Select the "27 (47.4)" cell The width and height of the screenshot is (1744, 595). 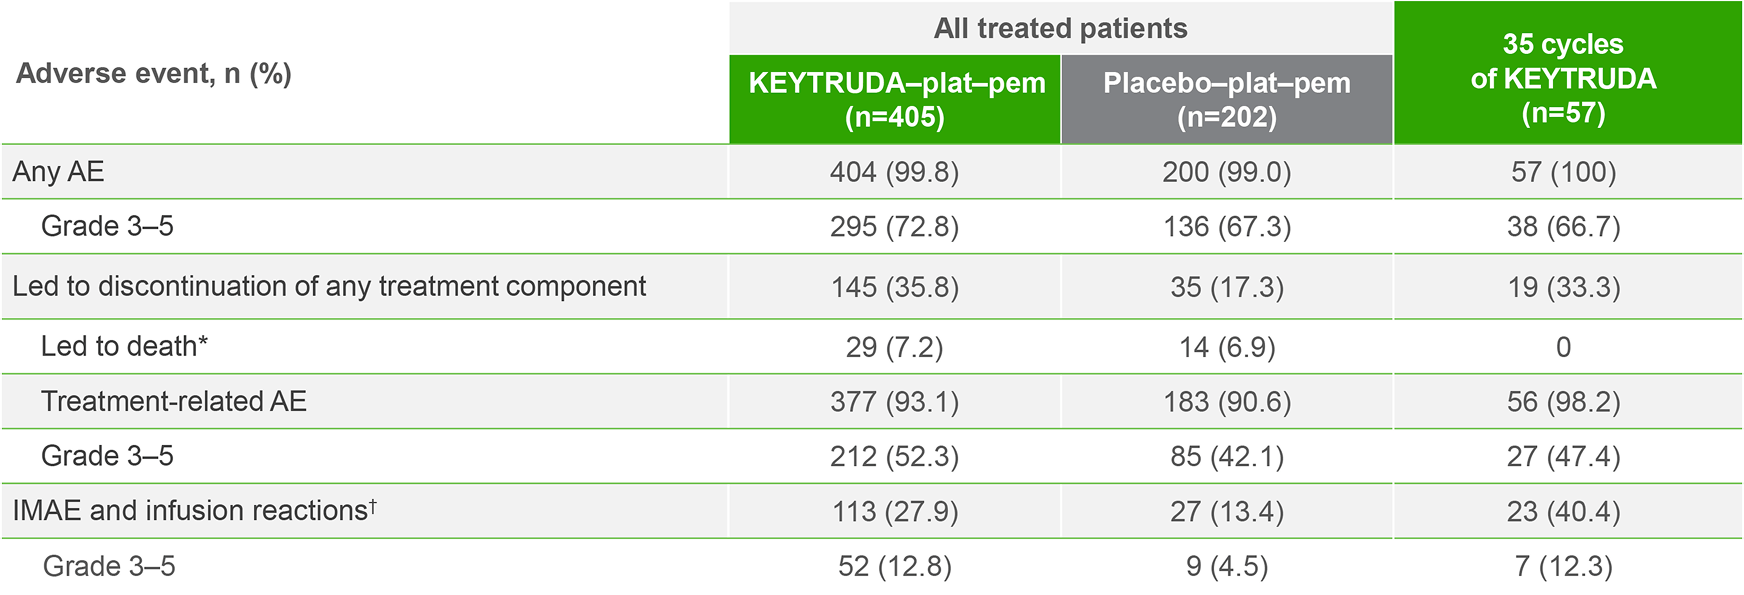click(x=1563, y=457)
